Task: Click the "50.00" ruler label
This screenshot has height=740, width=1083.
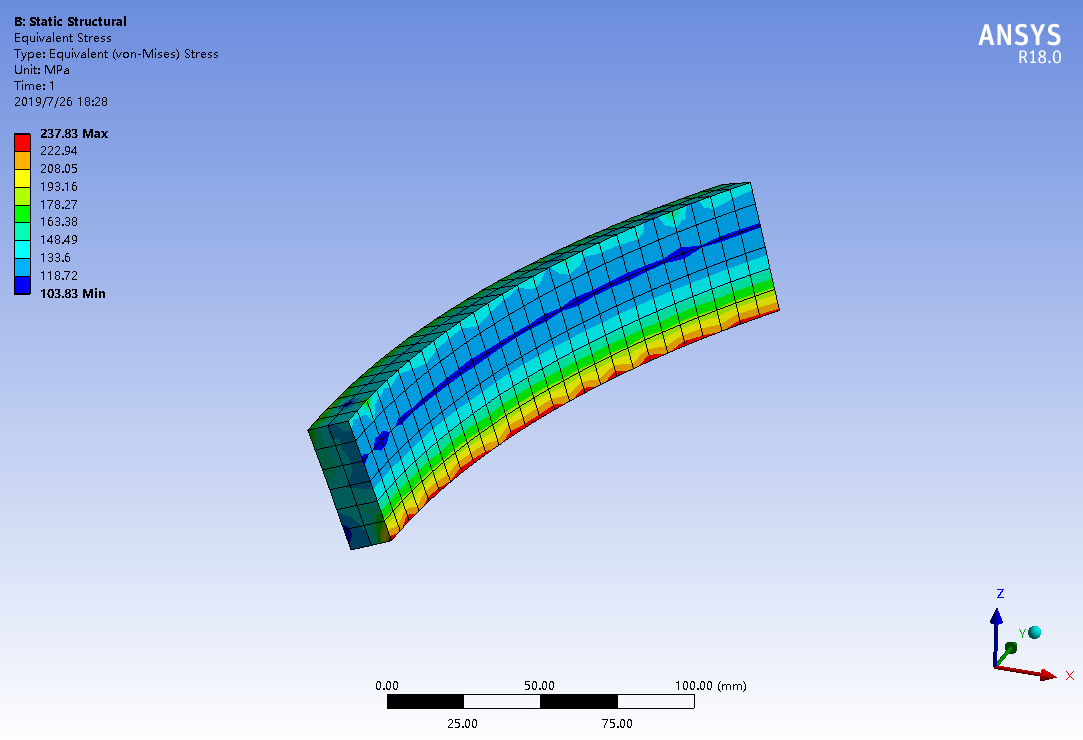Action: click(539, 685)
